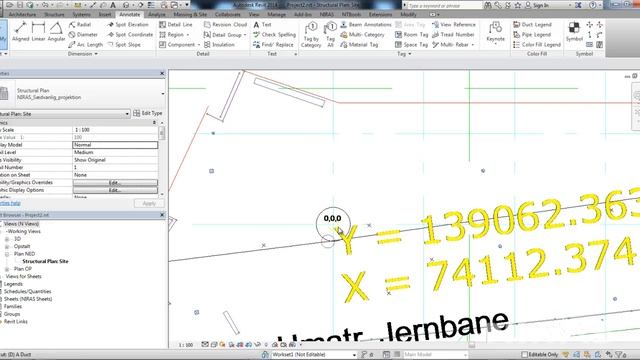Switch to the Analyze ribbon tab

[157, 14]
